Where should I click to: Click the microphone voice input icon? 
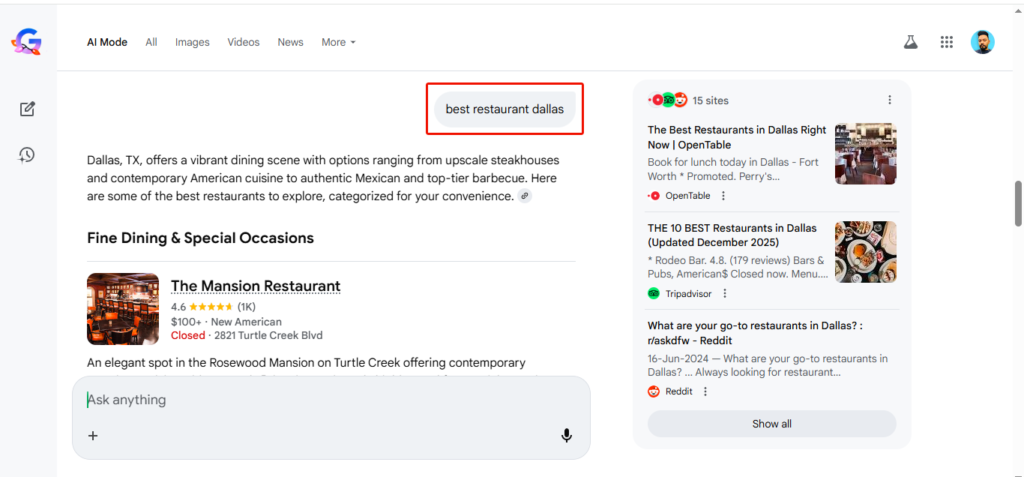tap(566, 435)
